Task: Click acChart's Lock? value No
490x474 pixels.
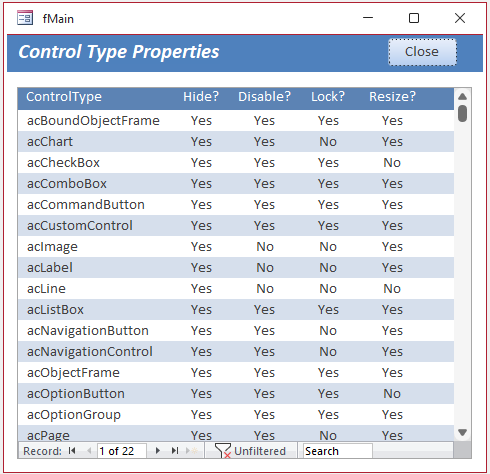Action: (x=328, y=142)
